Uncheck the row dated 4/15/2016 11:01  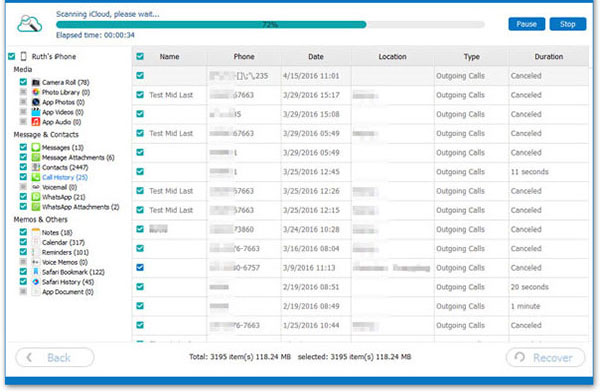(x=140, y=75)
